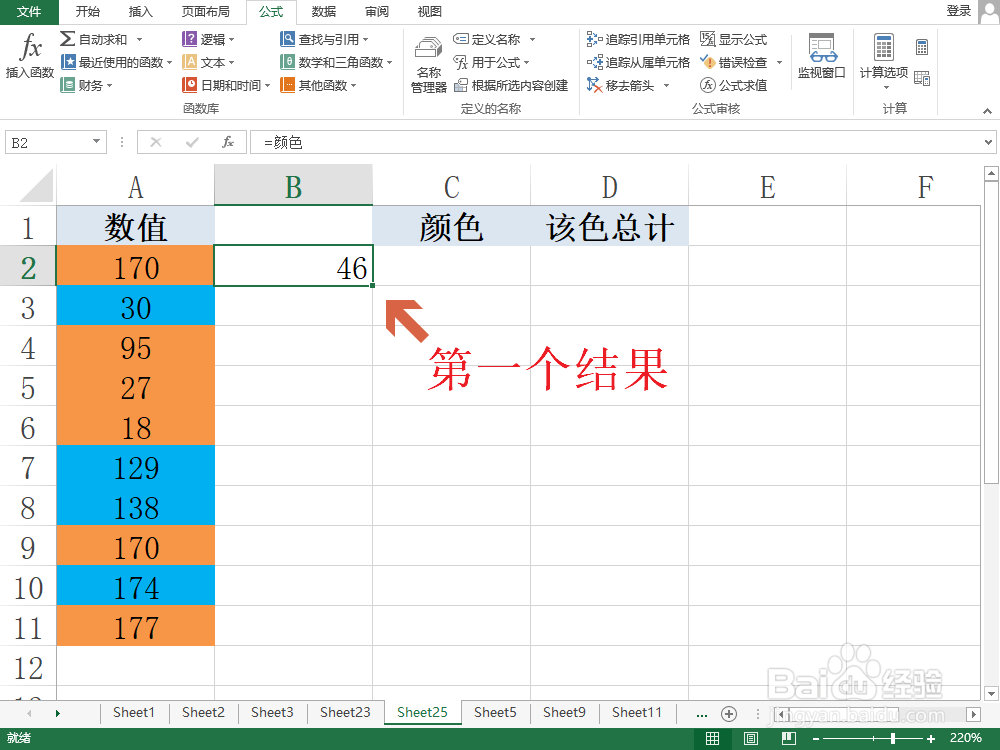Click the 220% zoom level
1000x750 pixels.
(x=966, y=738)
